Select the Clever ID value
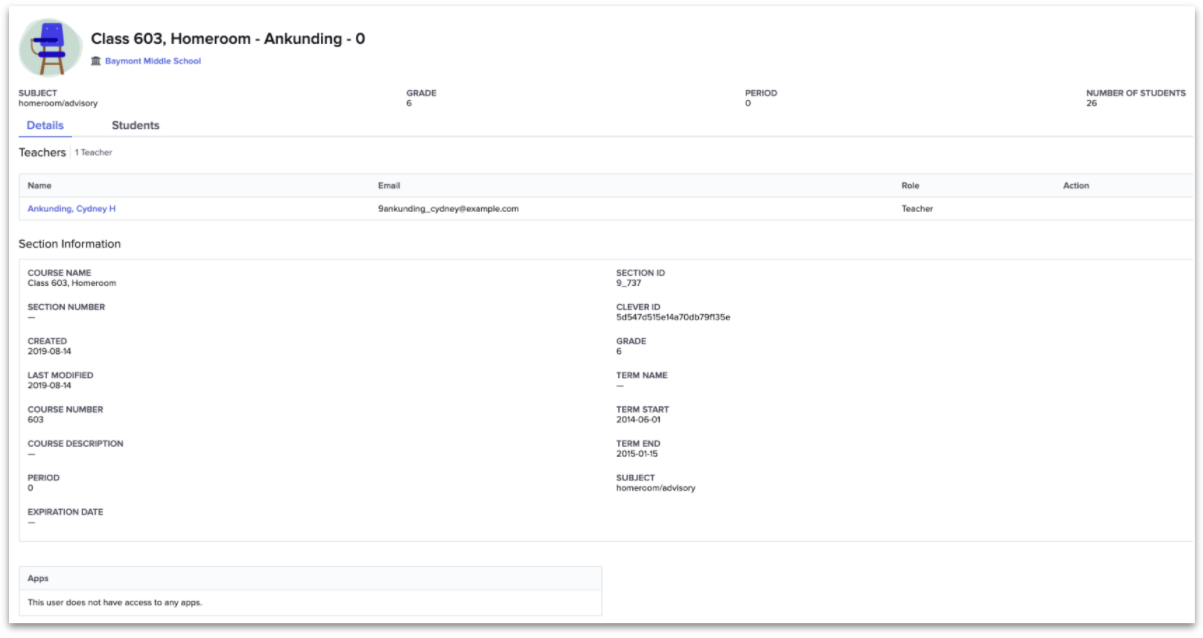This screenshot has width=1203, height=638. tap(677, 315)
